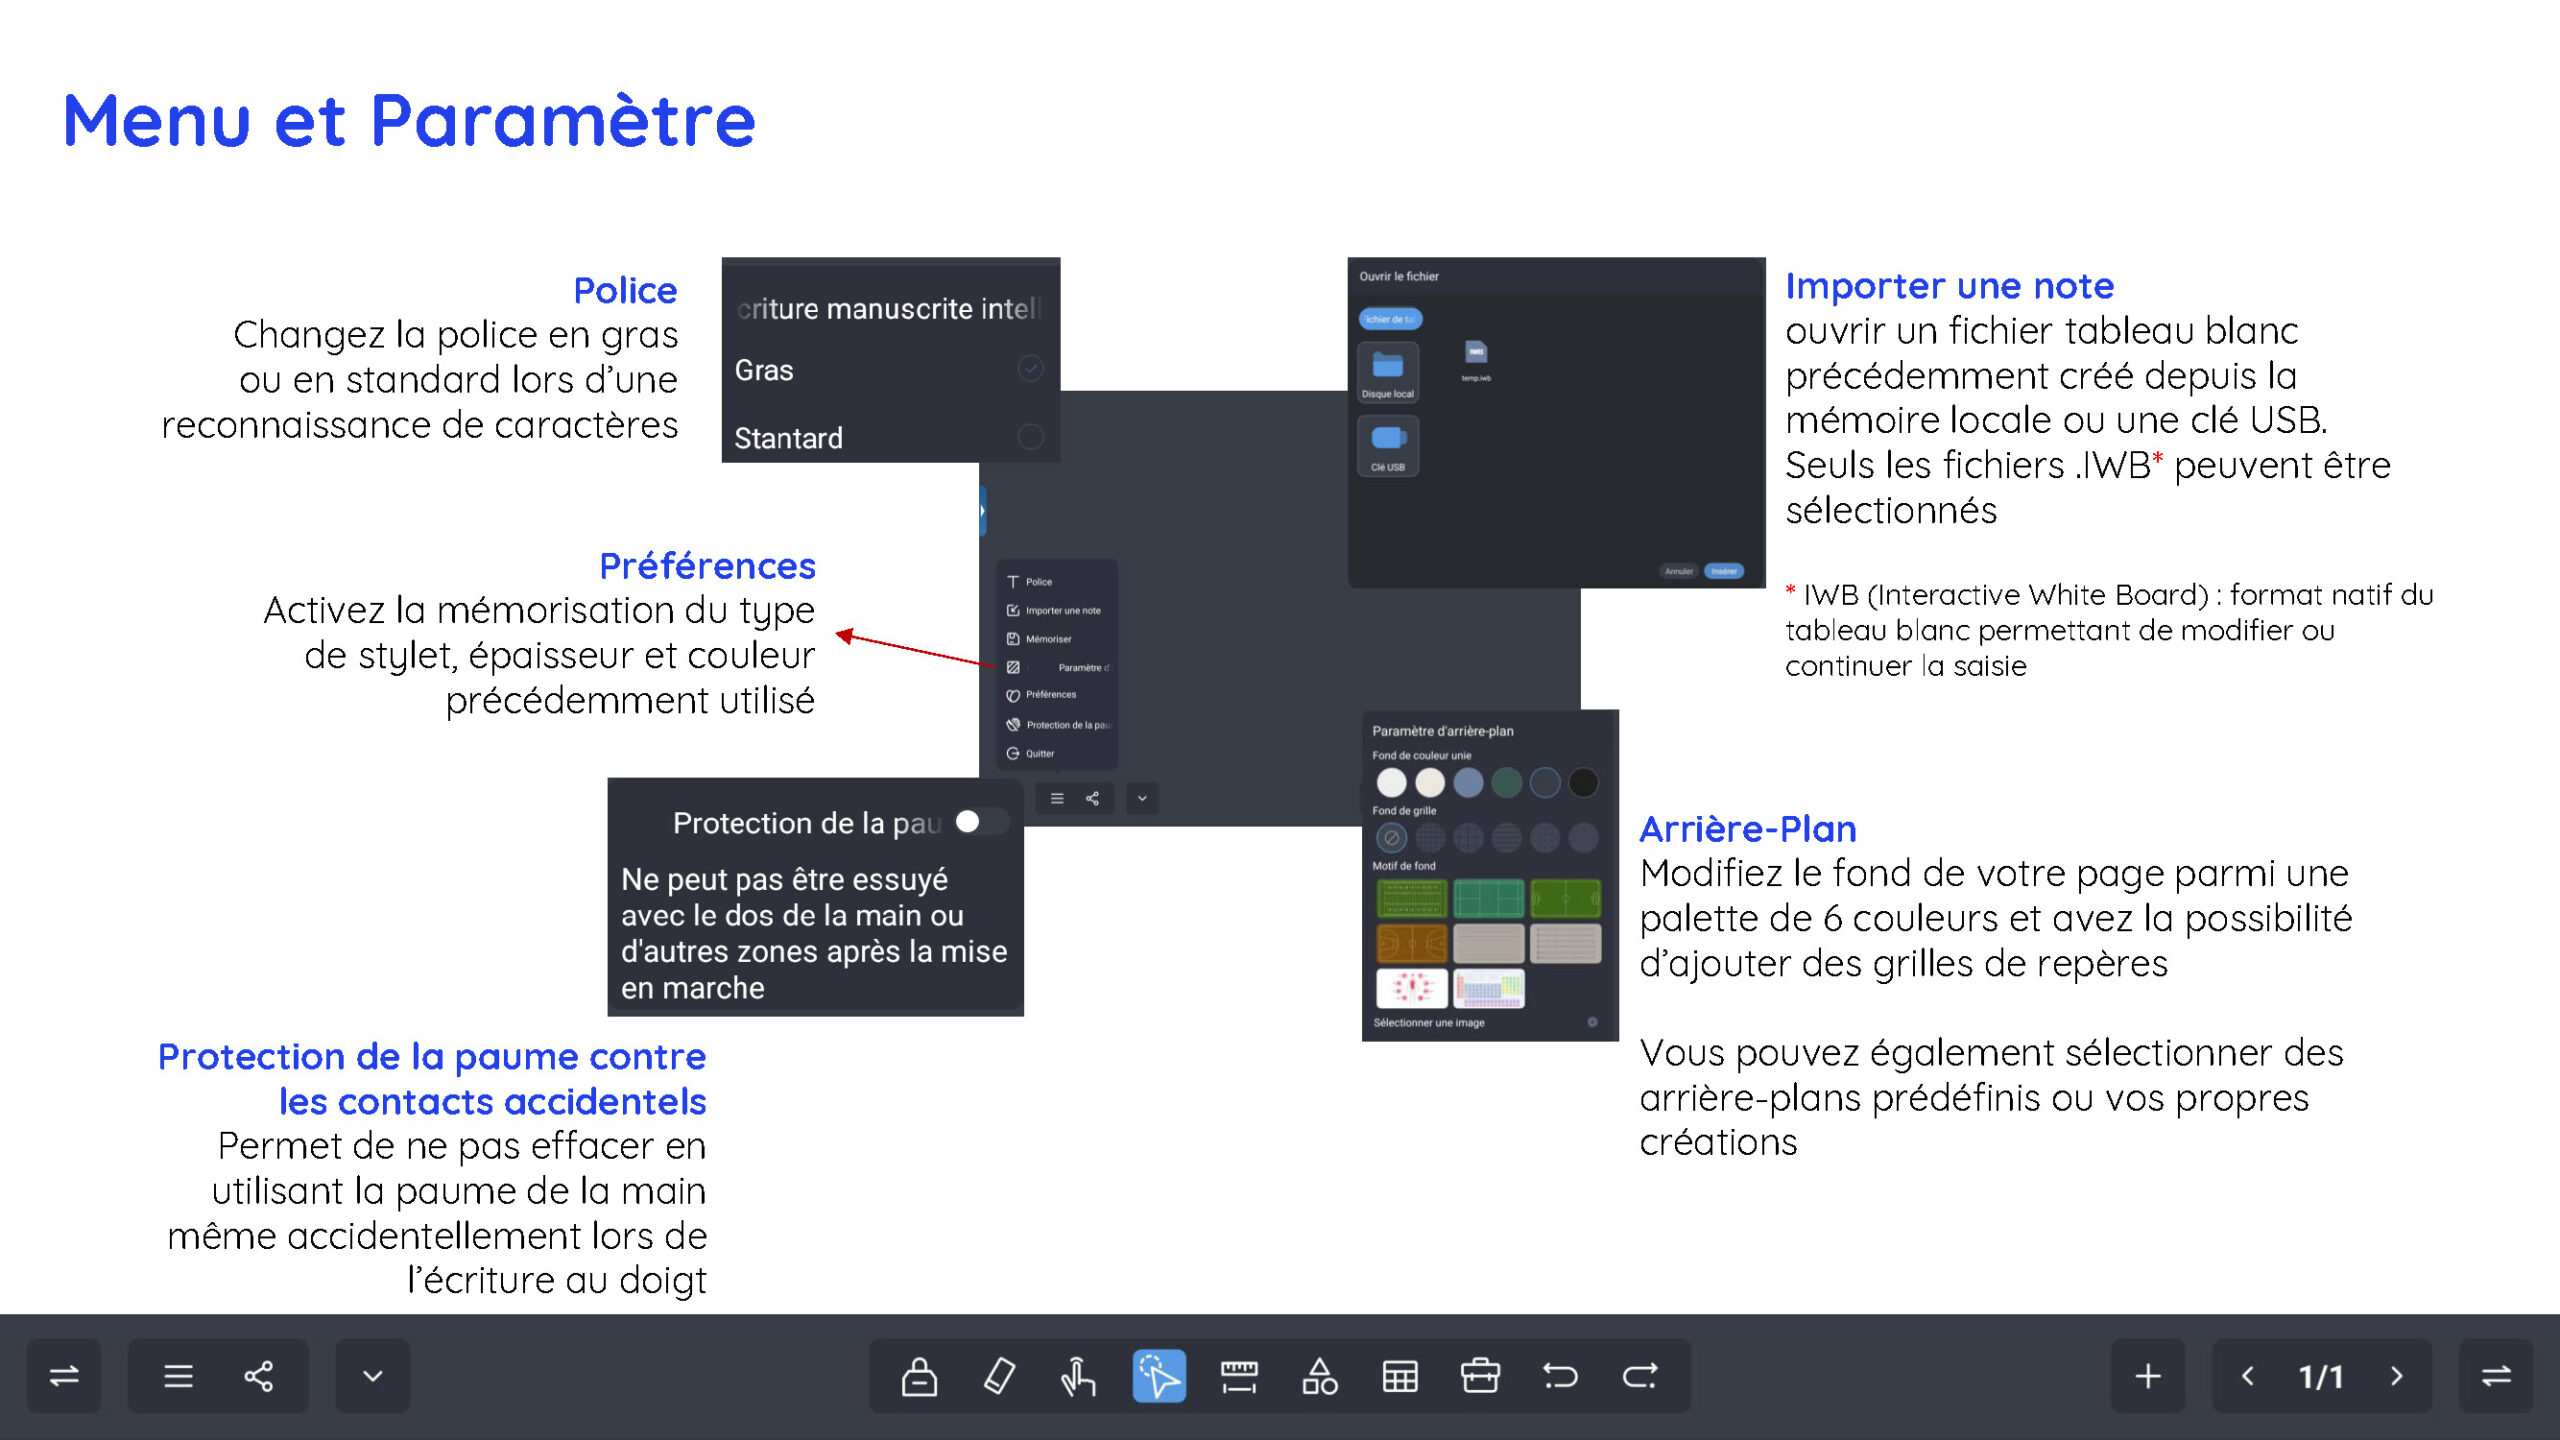The height and width of the screenshot is (1440, 2560).
Task: Pick the cream background color swatch
Action: point(1430,782)
